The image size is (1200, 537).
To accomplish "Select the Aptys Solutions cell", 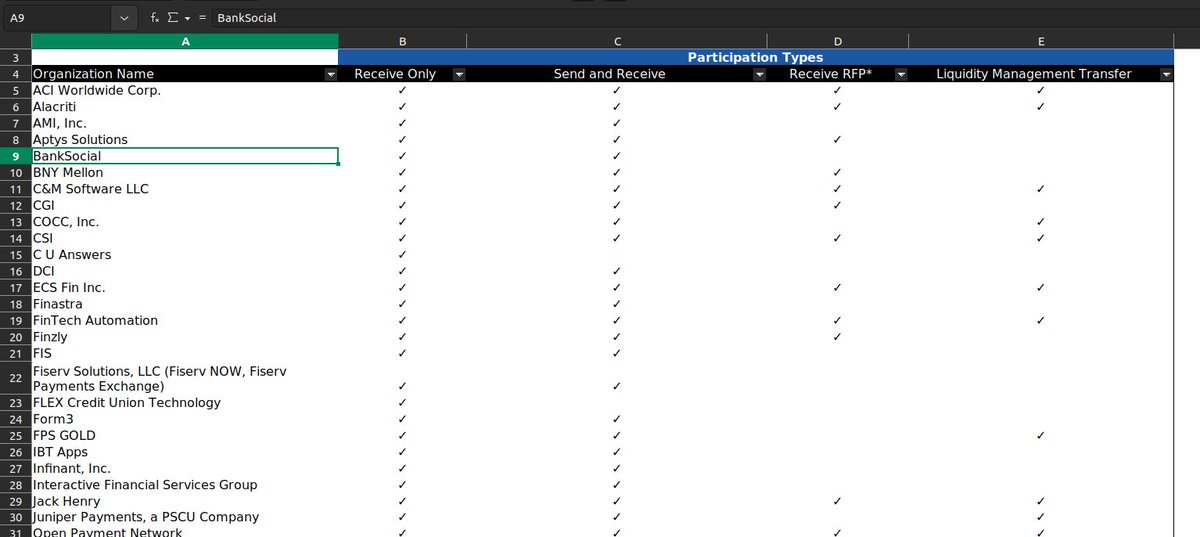I will [x=185, y=140].
